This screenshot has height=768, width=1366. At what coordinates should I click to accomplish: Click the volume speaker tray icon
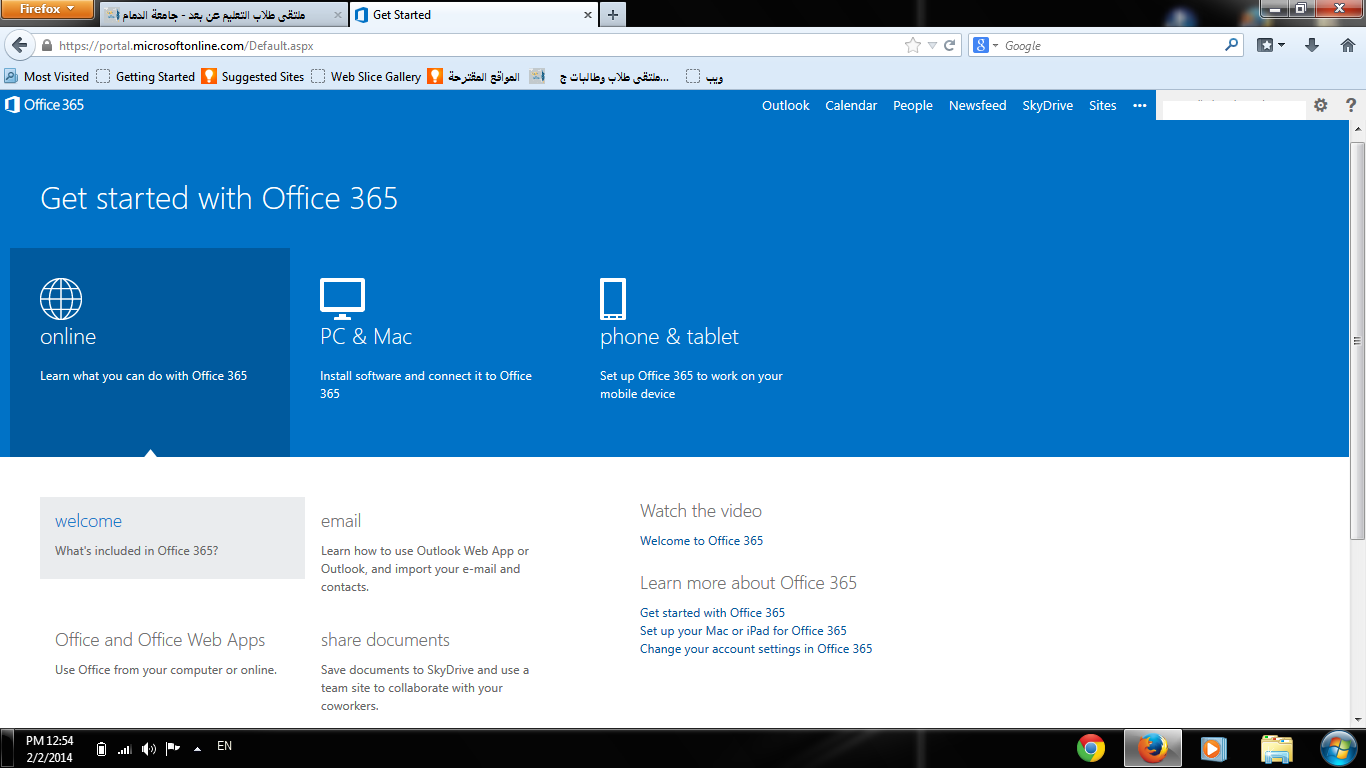pyautogui.click(x=149, y=748)
